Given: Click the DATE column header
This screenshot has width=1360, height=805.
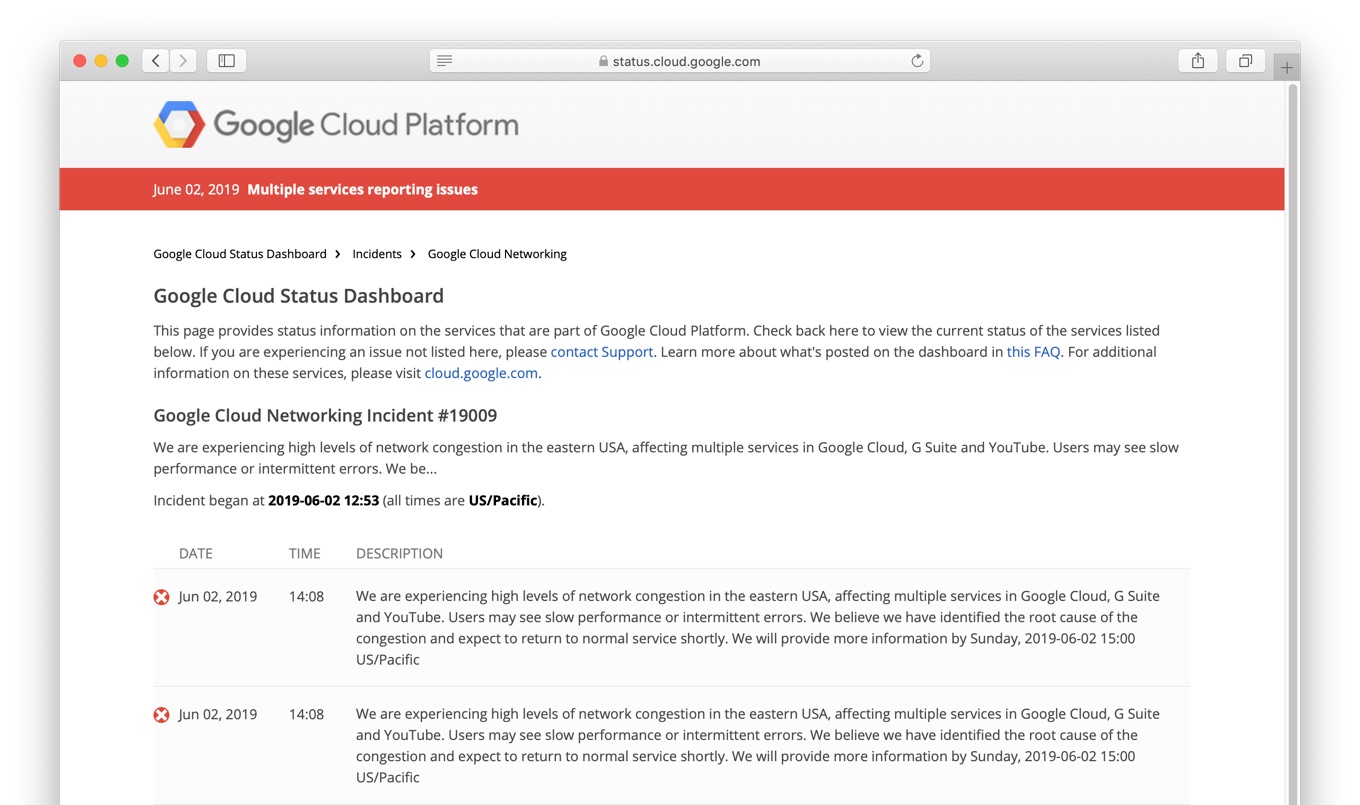Looking at the screenshot, I should [196, 553].
